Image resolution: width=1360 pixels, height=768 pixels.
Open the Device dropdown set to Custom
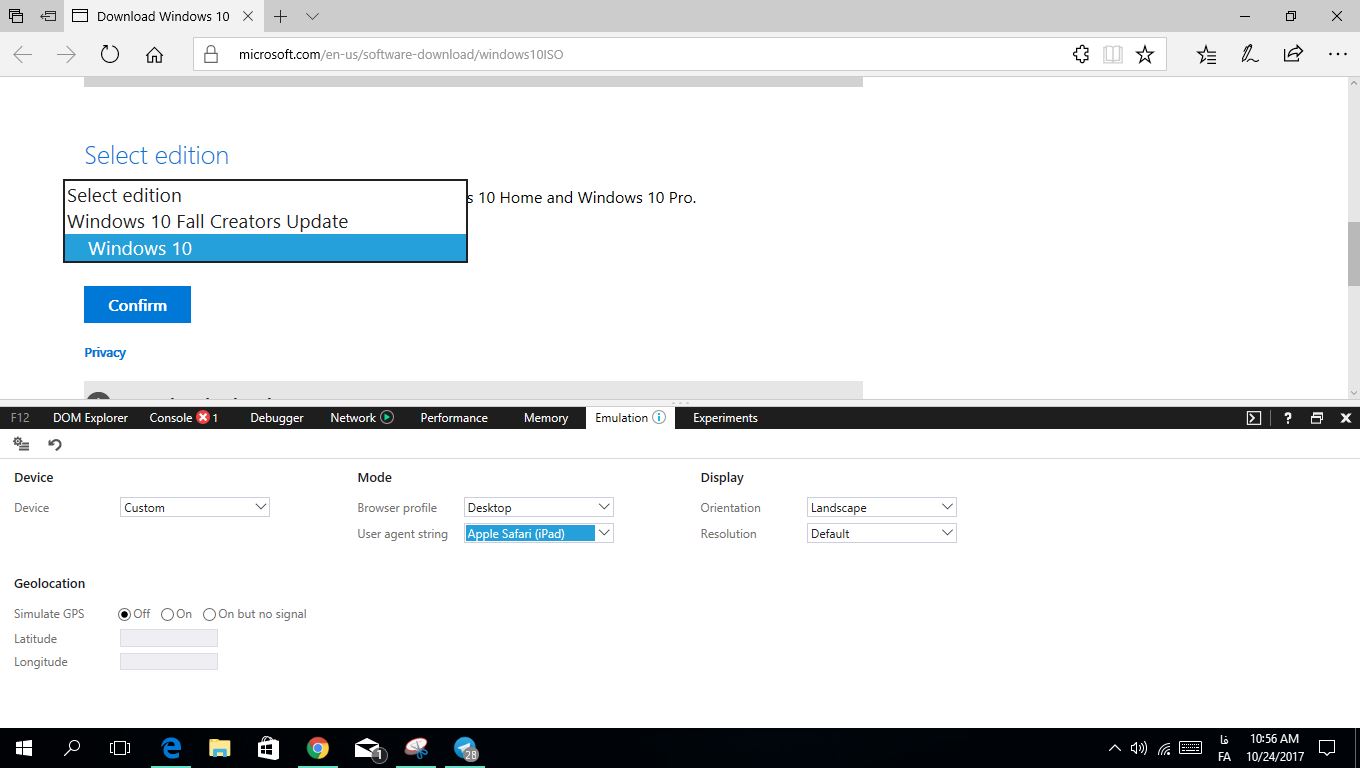pyautogui.click(x=195, y=507)
